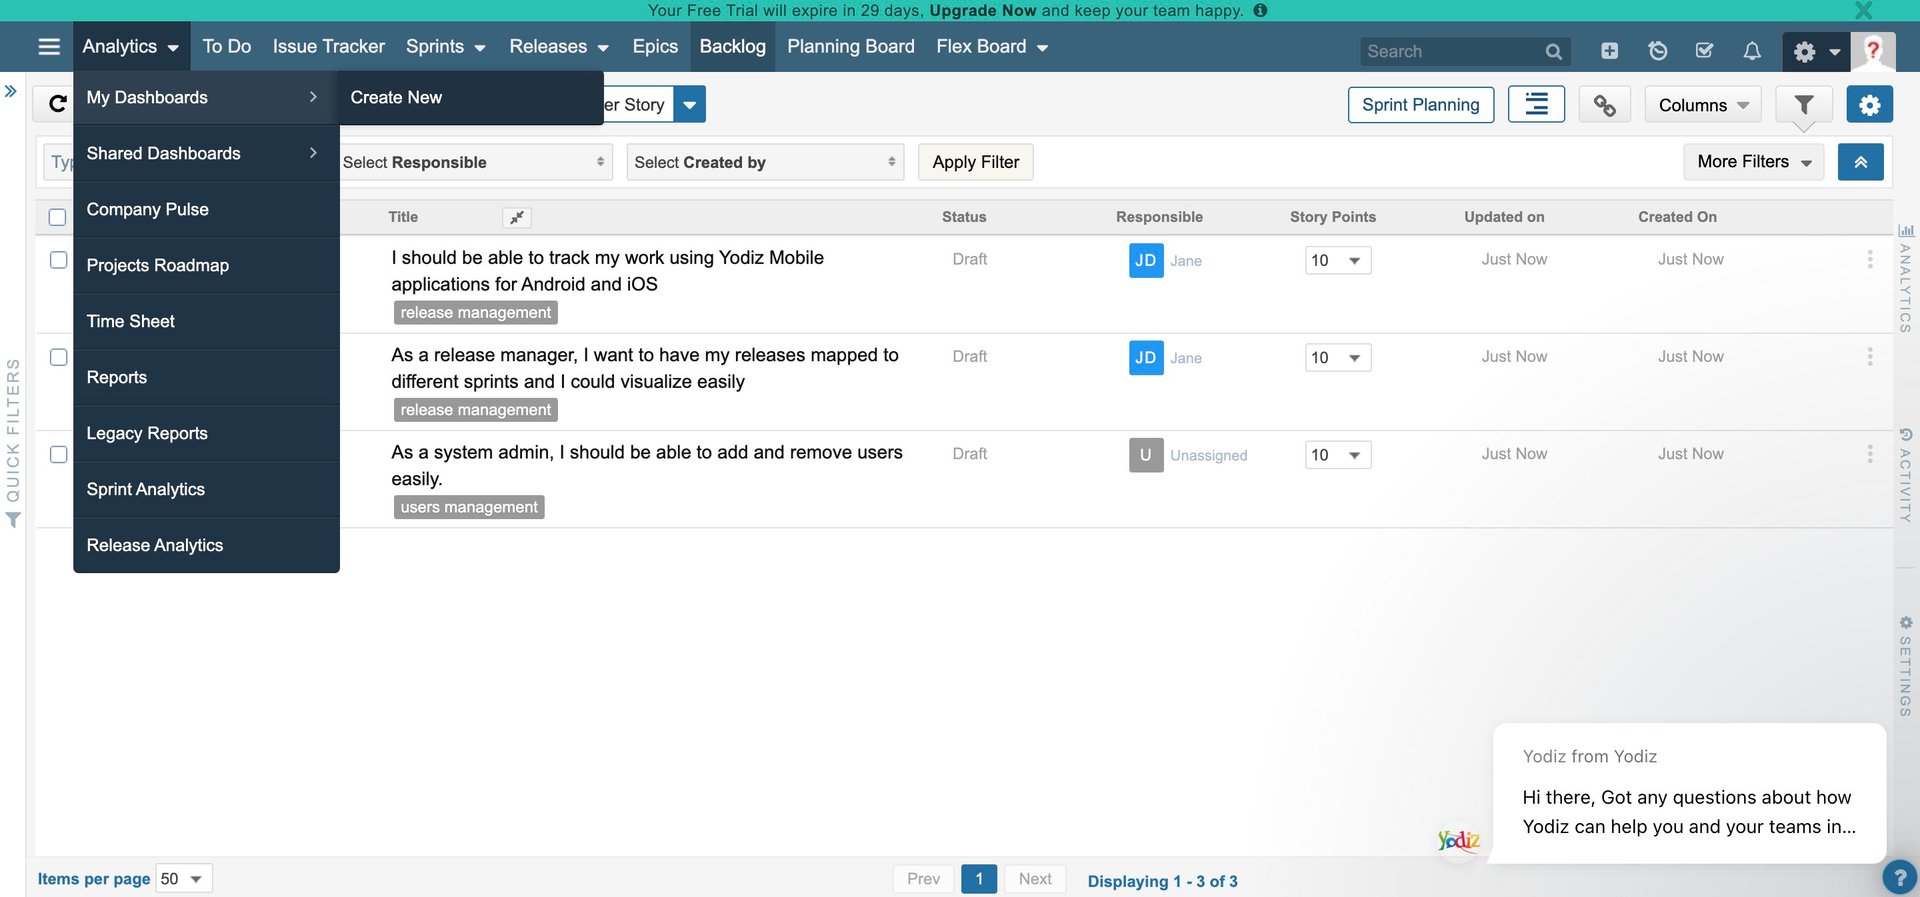Click the collapse title column icon
The image size is (1920, 897).
tap(516, 217)
